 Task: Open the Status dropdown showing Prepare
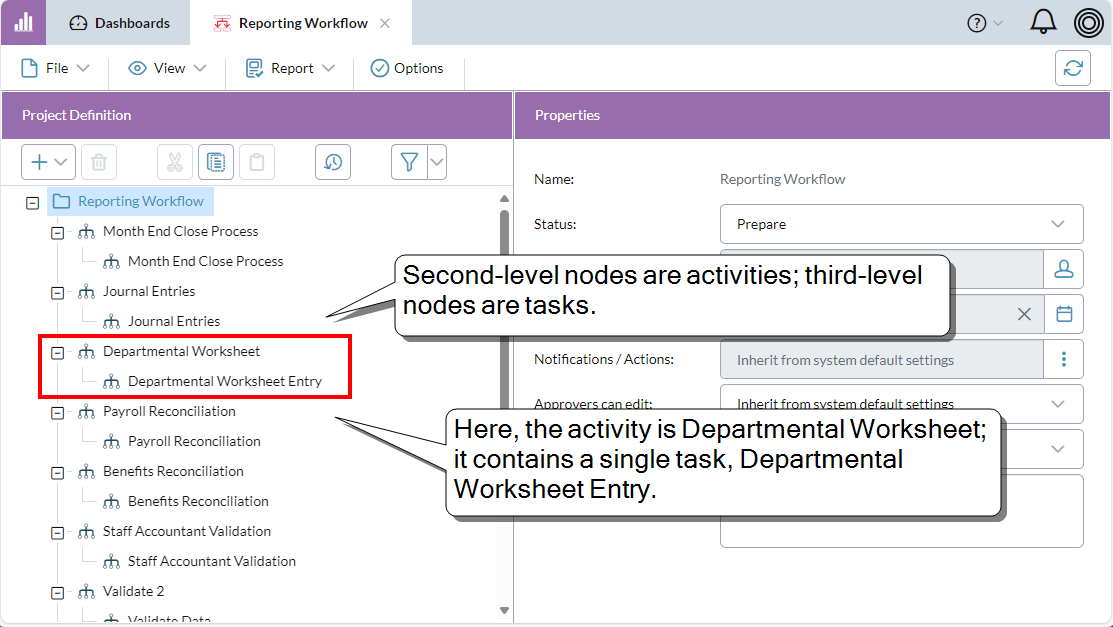coord(901,224)
